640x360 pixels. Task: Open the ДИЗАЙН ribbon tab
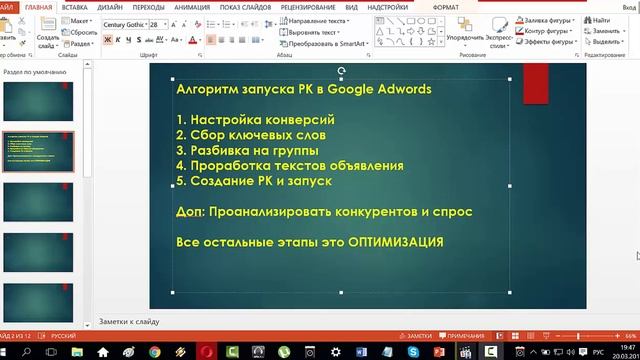(x=110, y=7)
